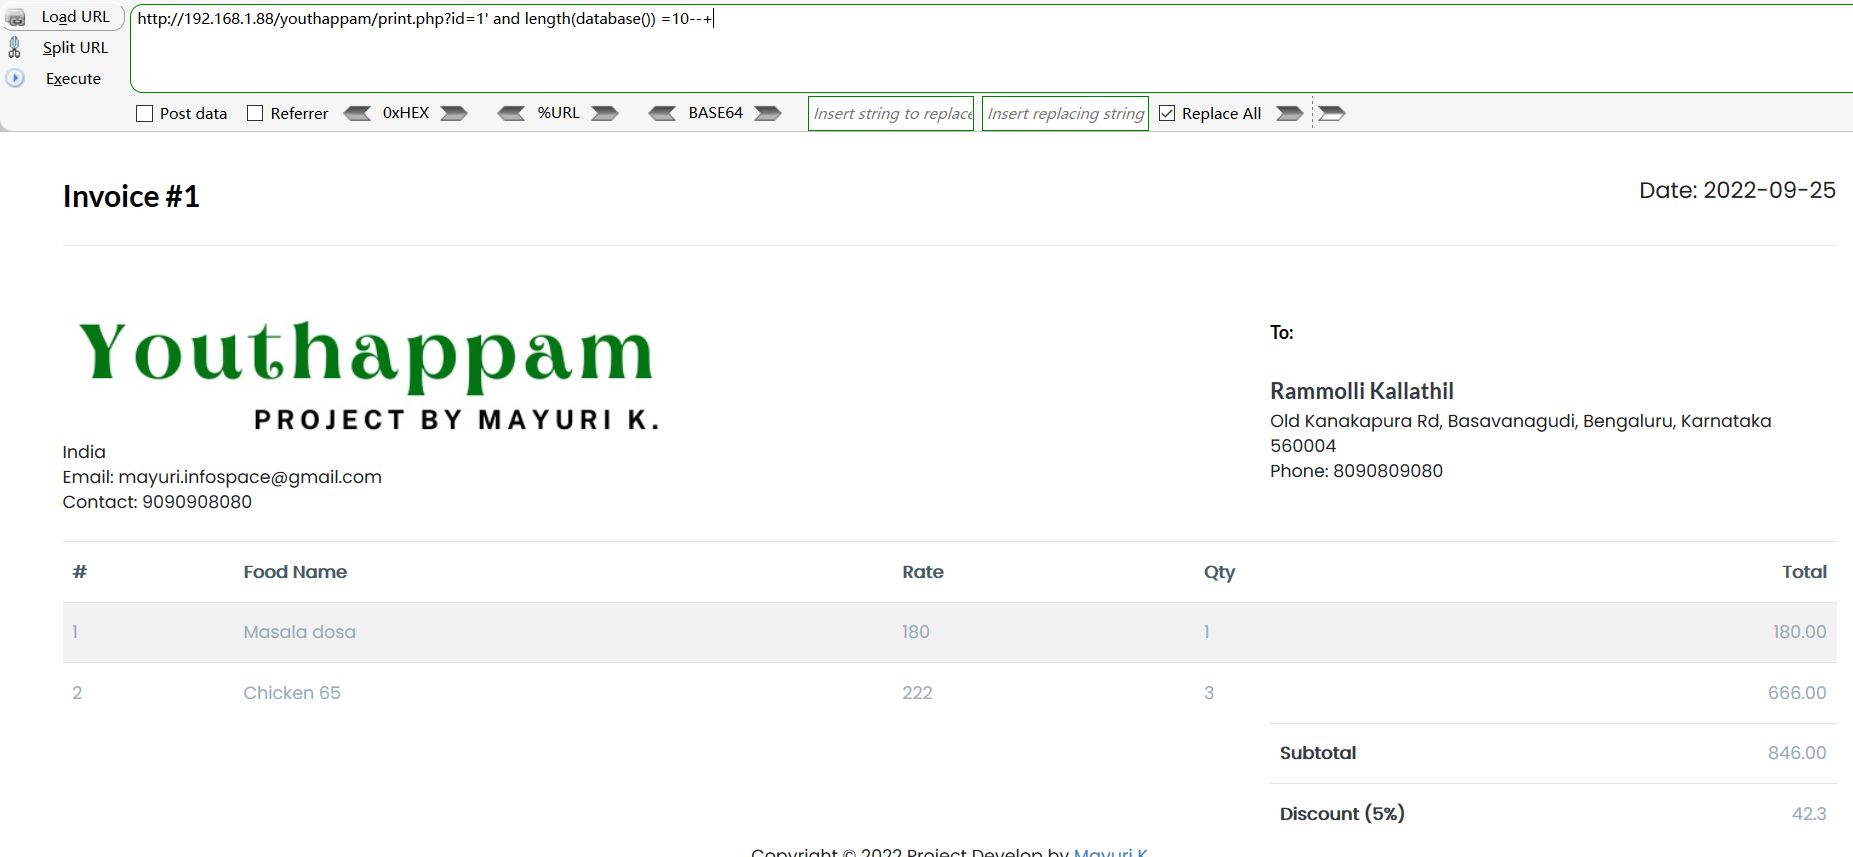The image size is (1853, 857).
Task: Click the 'Insert string to replace' field
Action: pyautogui.click(x=891, y=113)
